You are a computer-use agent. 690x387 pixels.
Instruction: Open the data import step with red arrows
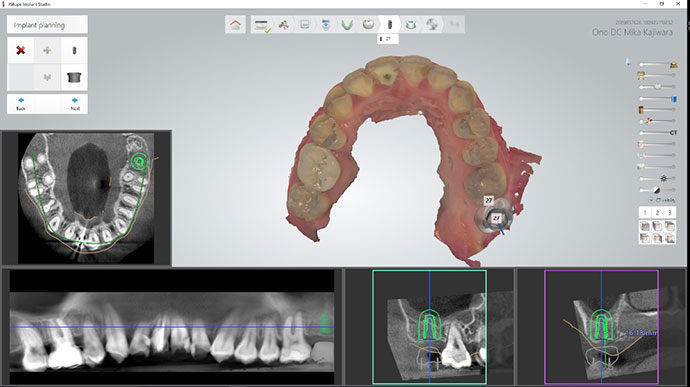284,25
